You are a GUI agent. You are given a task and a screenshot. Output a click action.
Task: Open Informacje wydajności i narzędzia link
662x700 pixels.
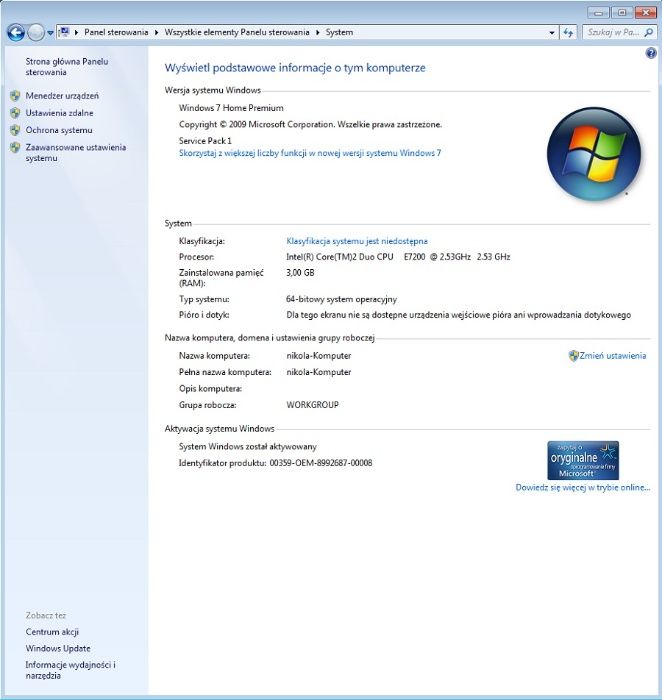point(71,670)
